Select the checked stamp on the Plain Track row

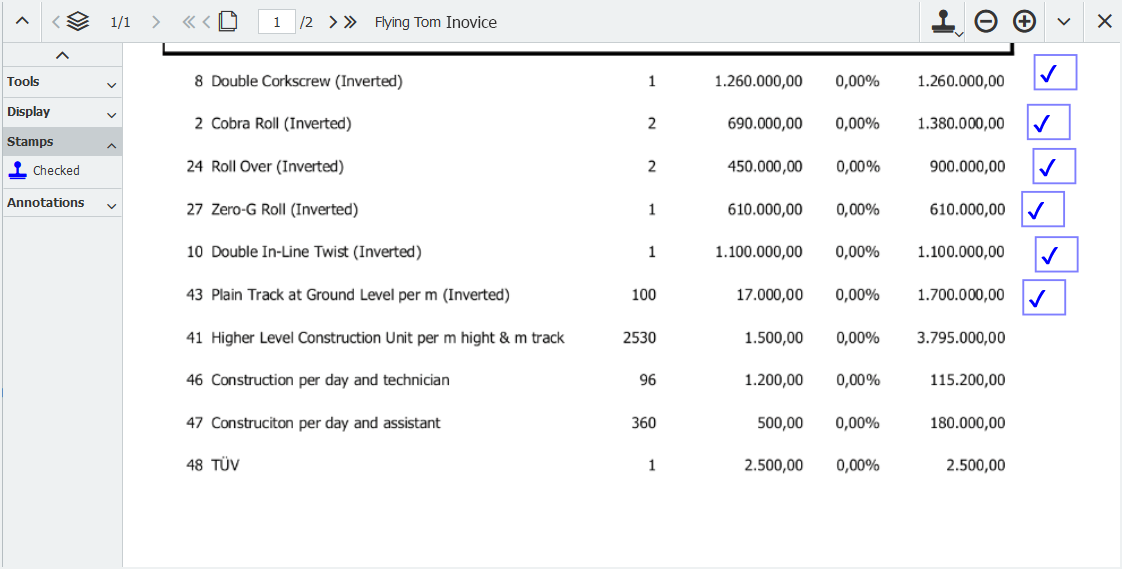(x=1043, y=297)
